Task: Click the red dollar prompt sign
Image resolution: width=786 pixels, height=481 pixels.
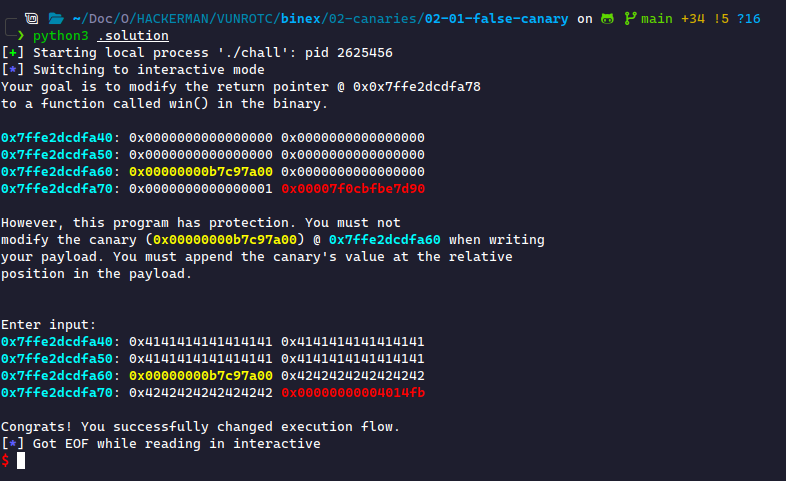Action: point(6,460)
